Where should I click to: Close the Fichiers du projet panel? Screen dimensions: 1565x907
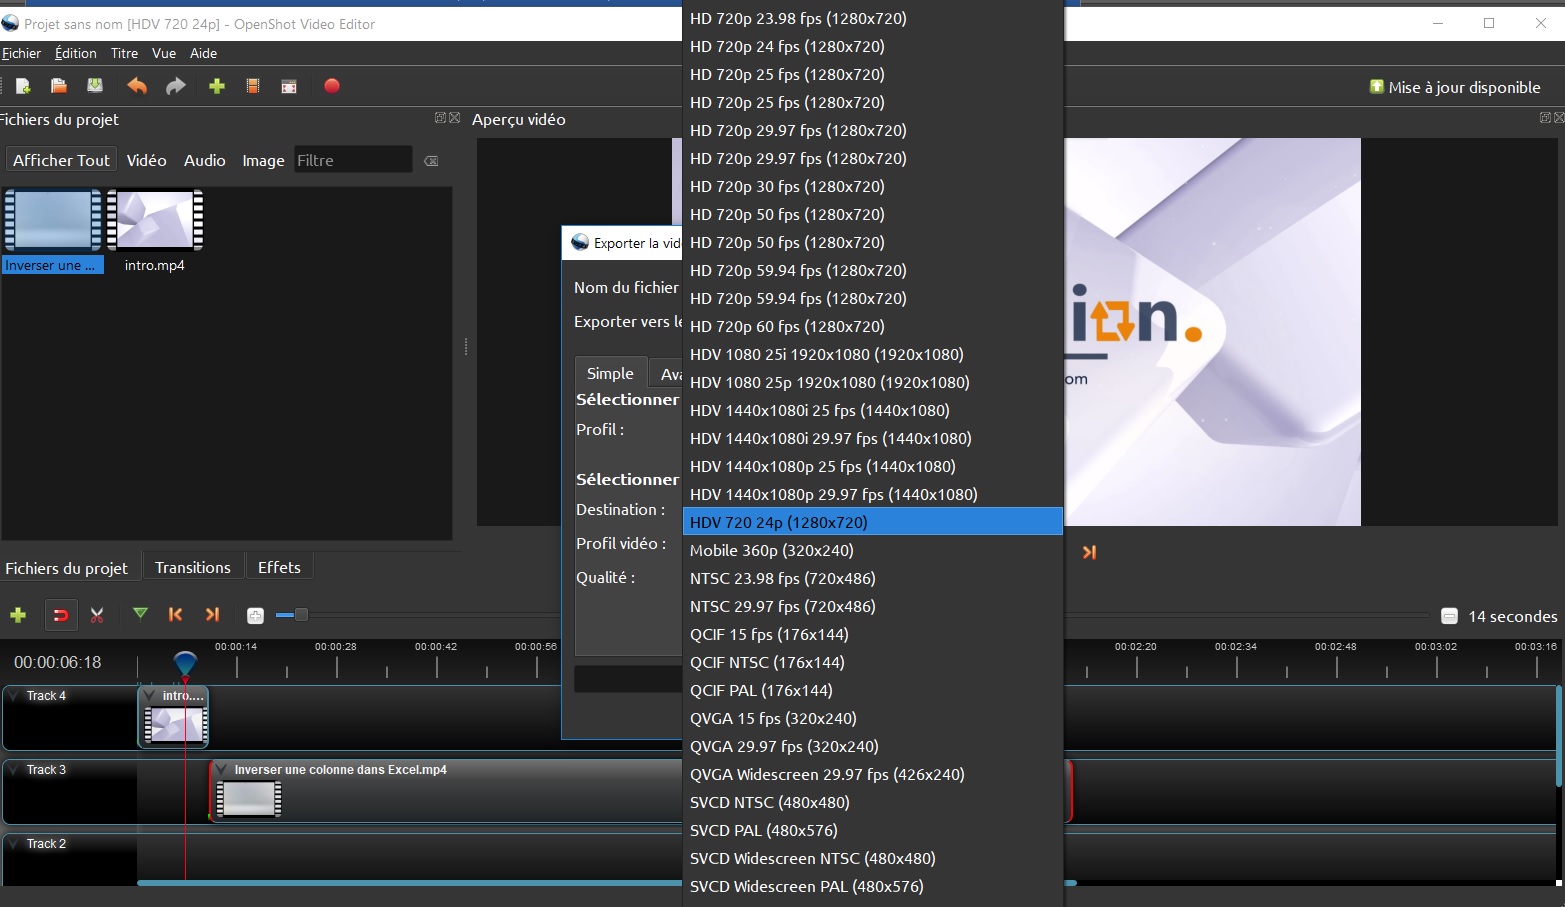455,118
